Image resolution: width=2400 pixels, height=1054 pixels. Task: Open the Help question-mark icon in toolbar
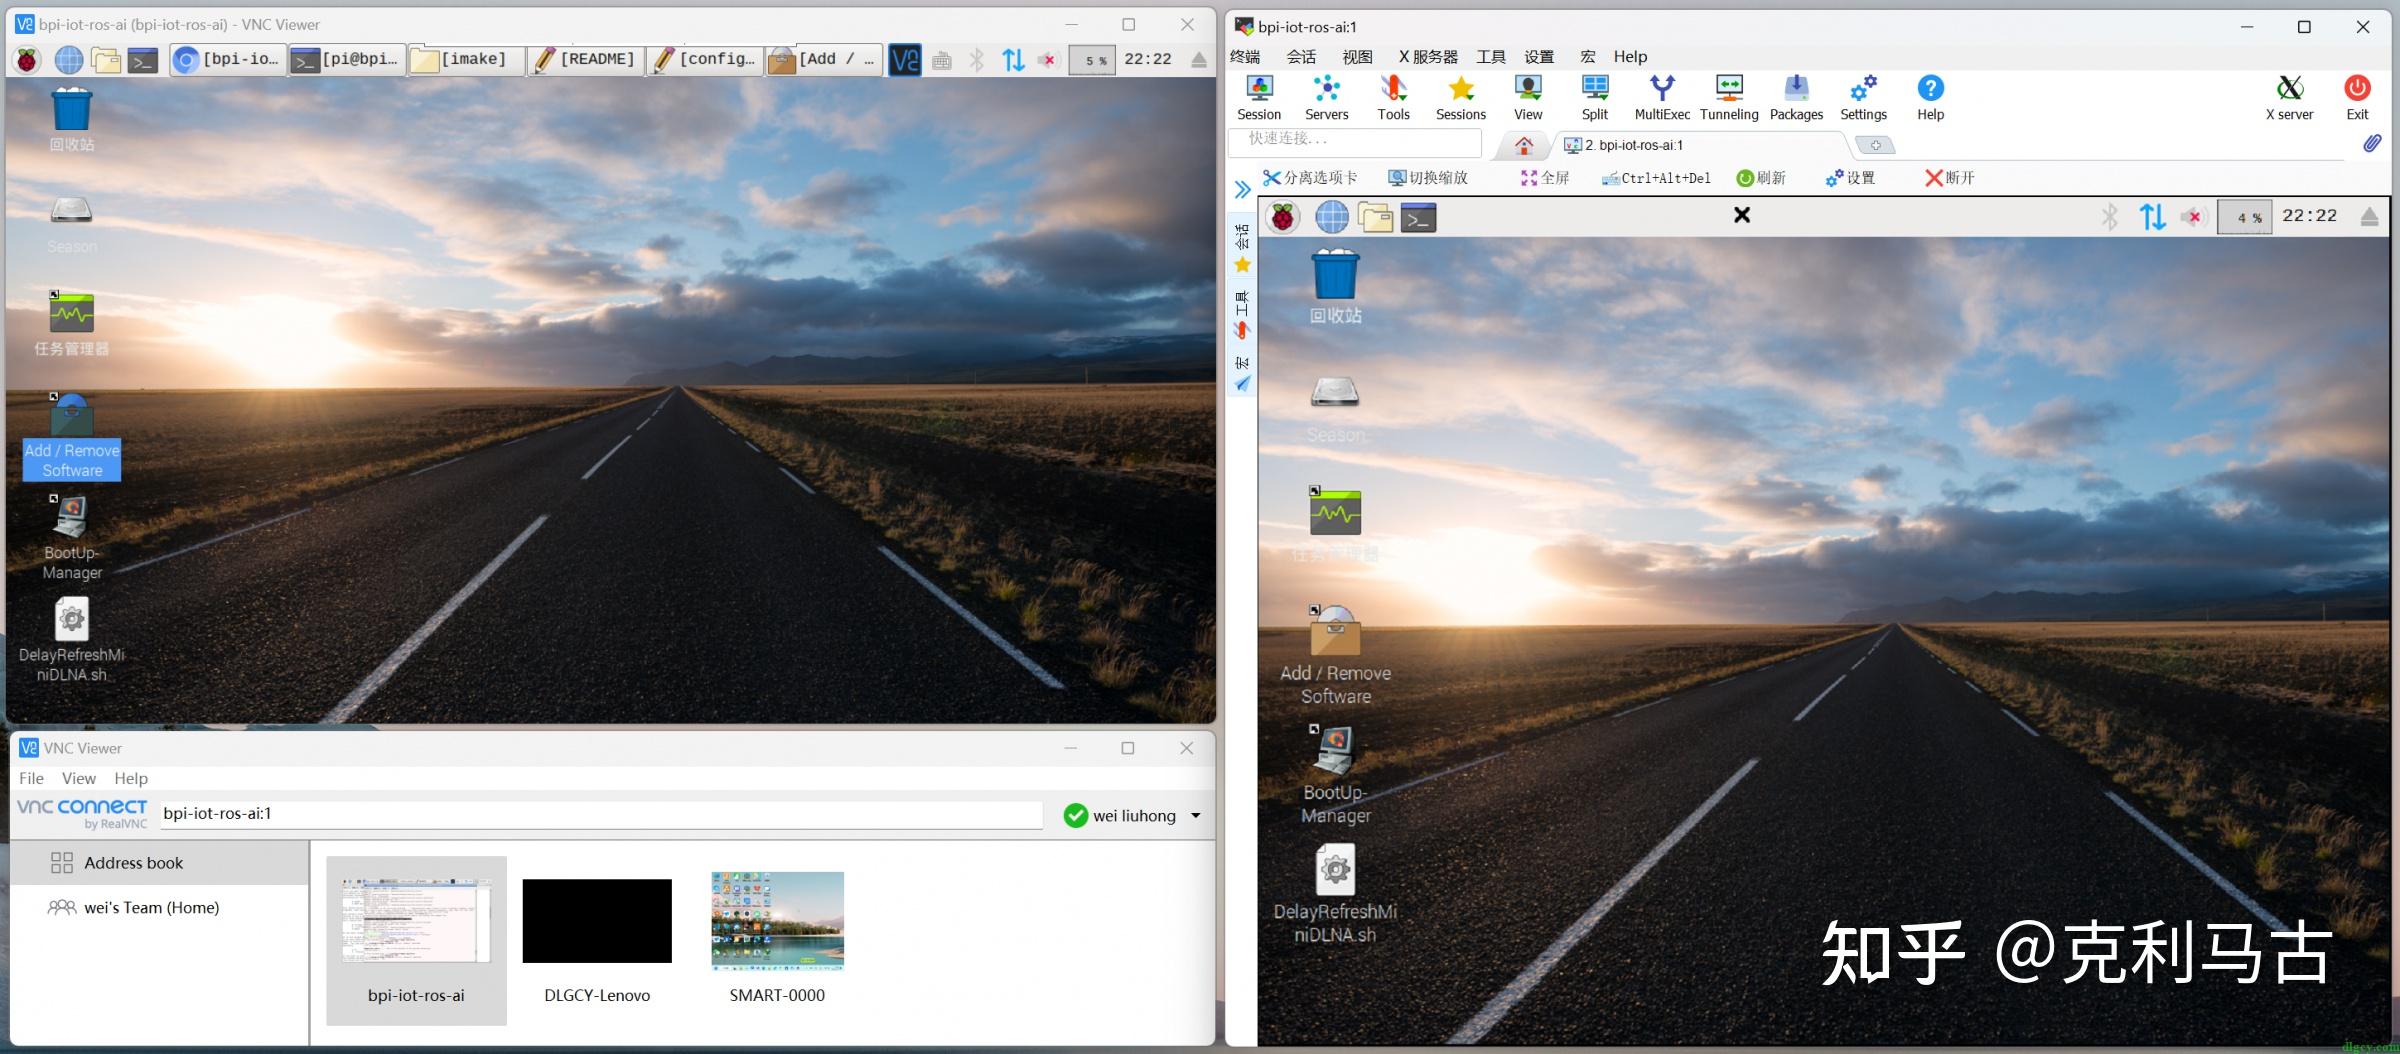(x=1930, y=98)
